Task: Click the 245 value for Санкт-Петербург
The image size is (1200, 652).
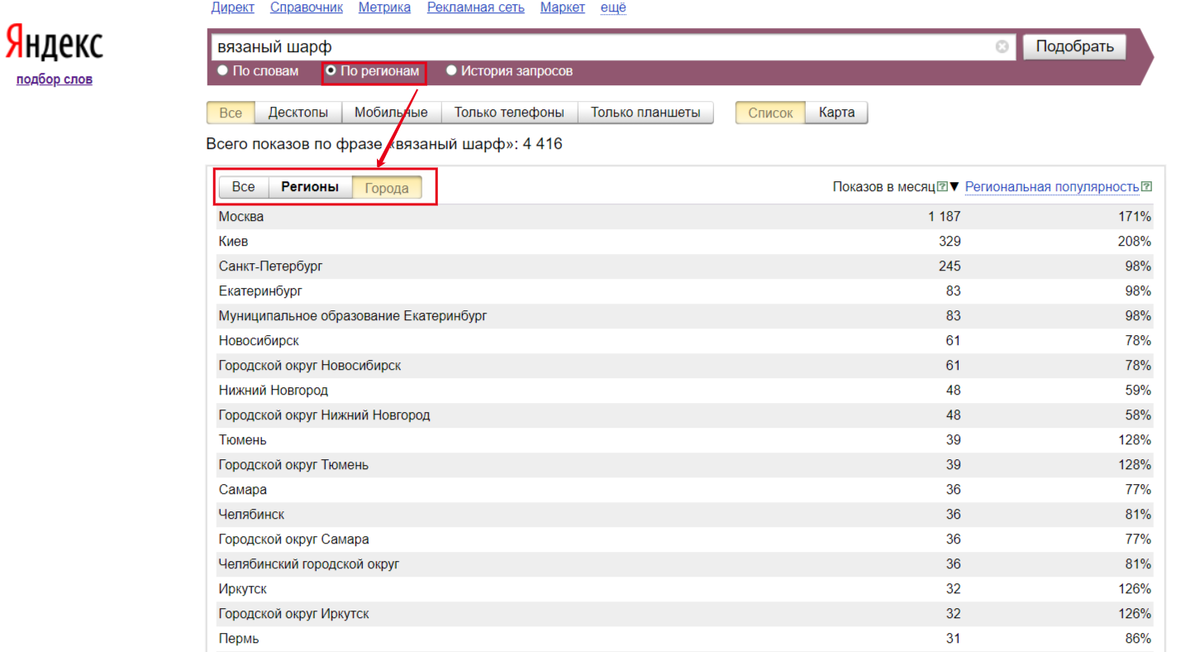Action: [950, 267]
